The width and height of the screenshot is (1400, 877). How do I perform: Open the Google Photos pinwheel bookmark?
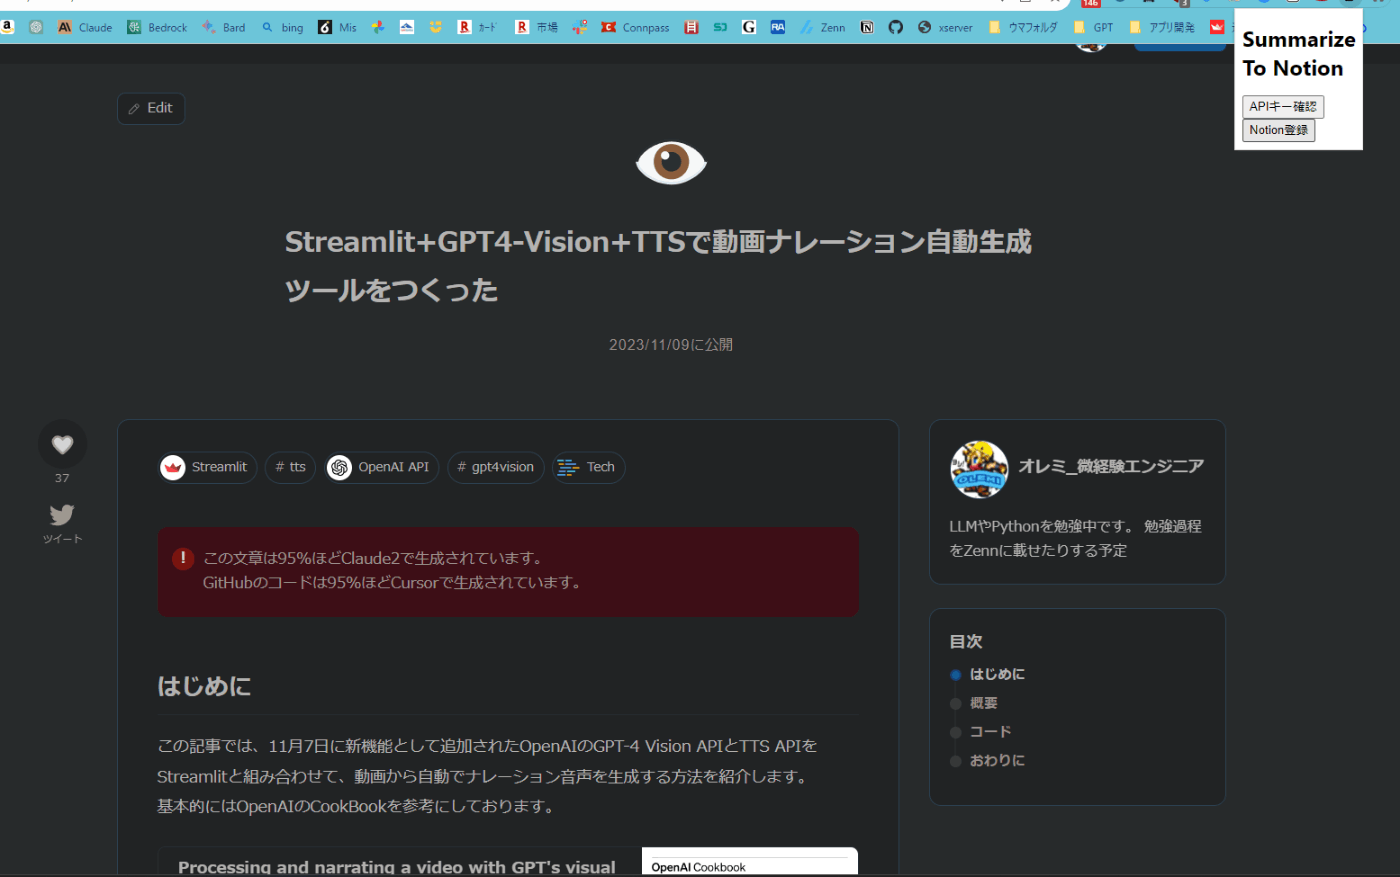pyautogui.click(x=378, y=27)
